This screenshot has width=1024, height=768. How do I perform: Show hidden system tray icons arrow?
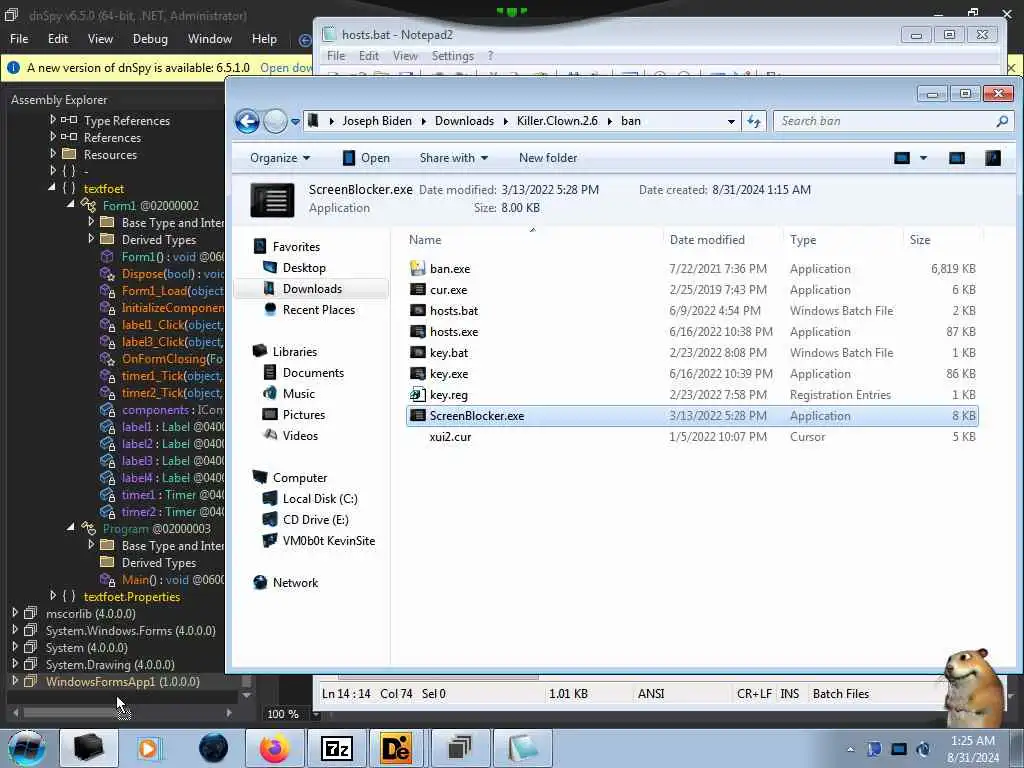pyautogui.click(x=850, y=750)
